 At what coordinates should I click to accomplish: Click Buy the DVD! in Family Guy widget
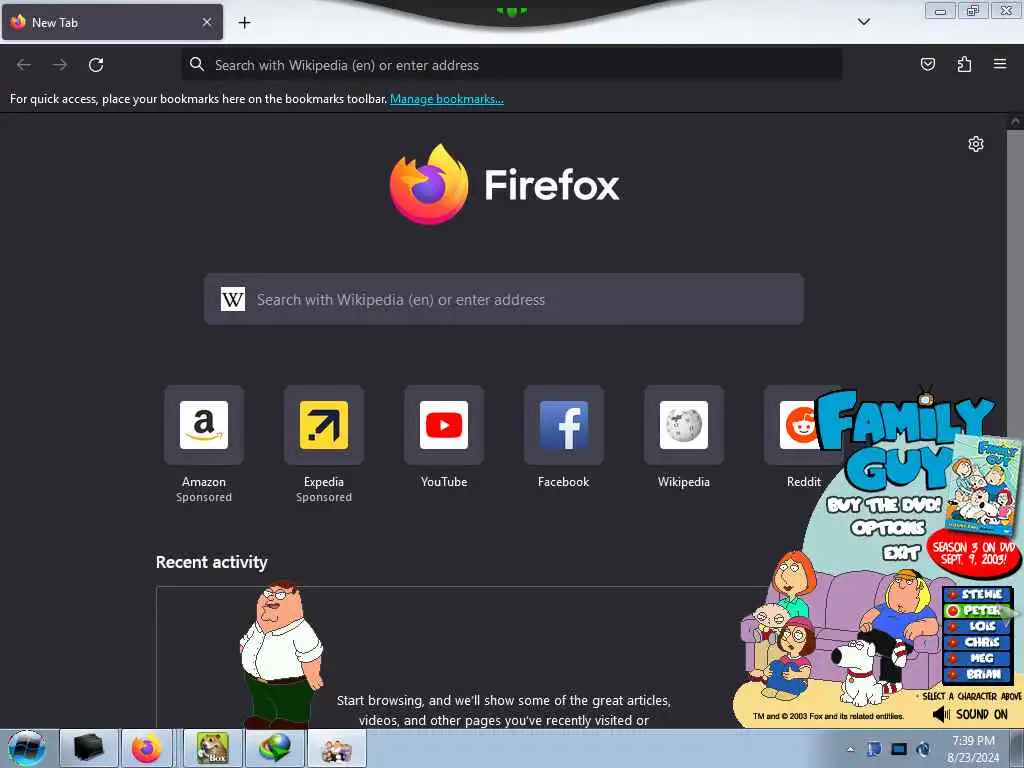(x=884, y=505)
